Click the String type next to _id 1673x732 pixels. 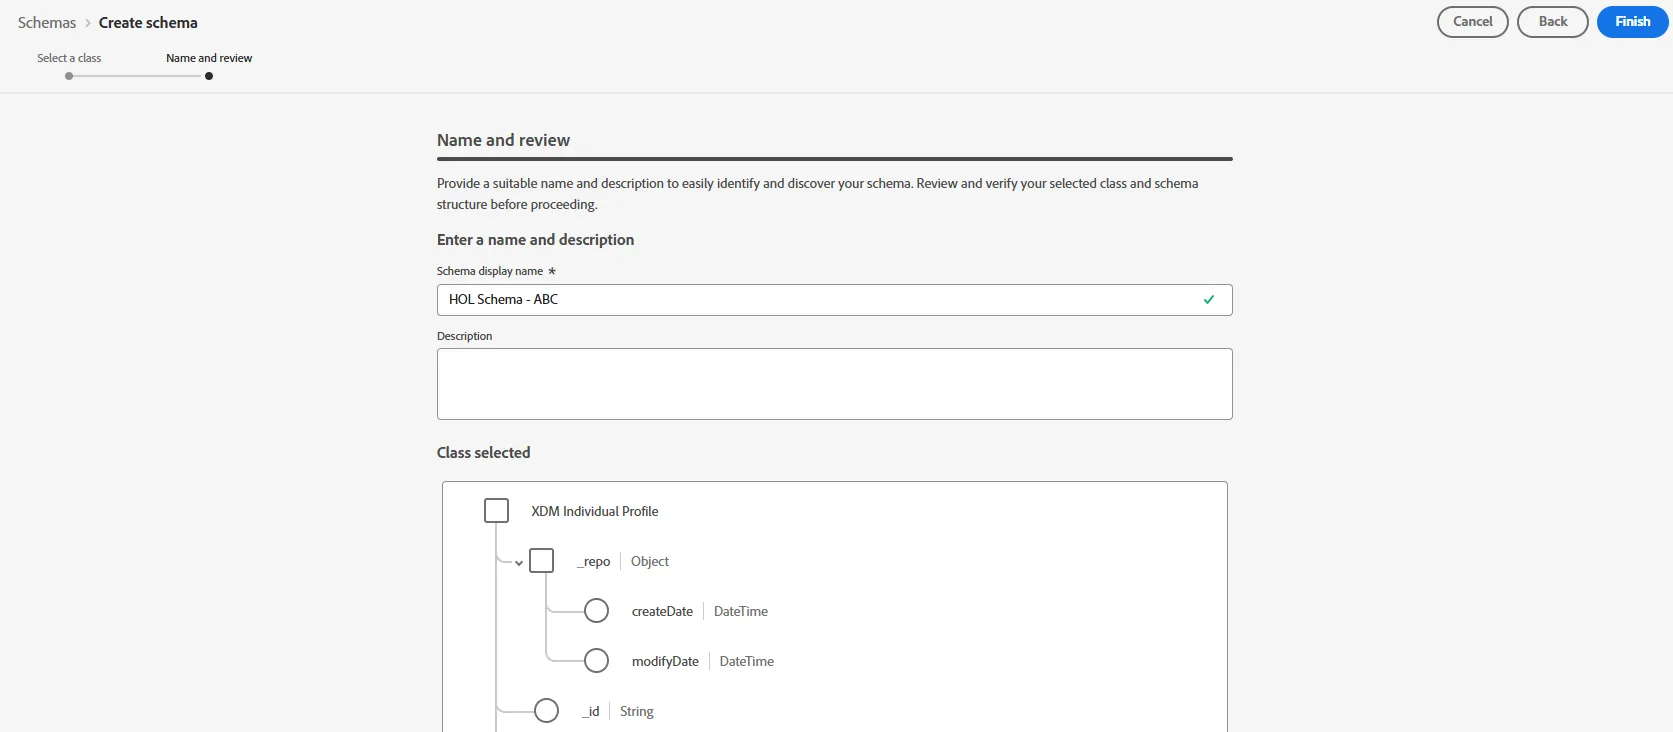(x=637, y=712)
